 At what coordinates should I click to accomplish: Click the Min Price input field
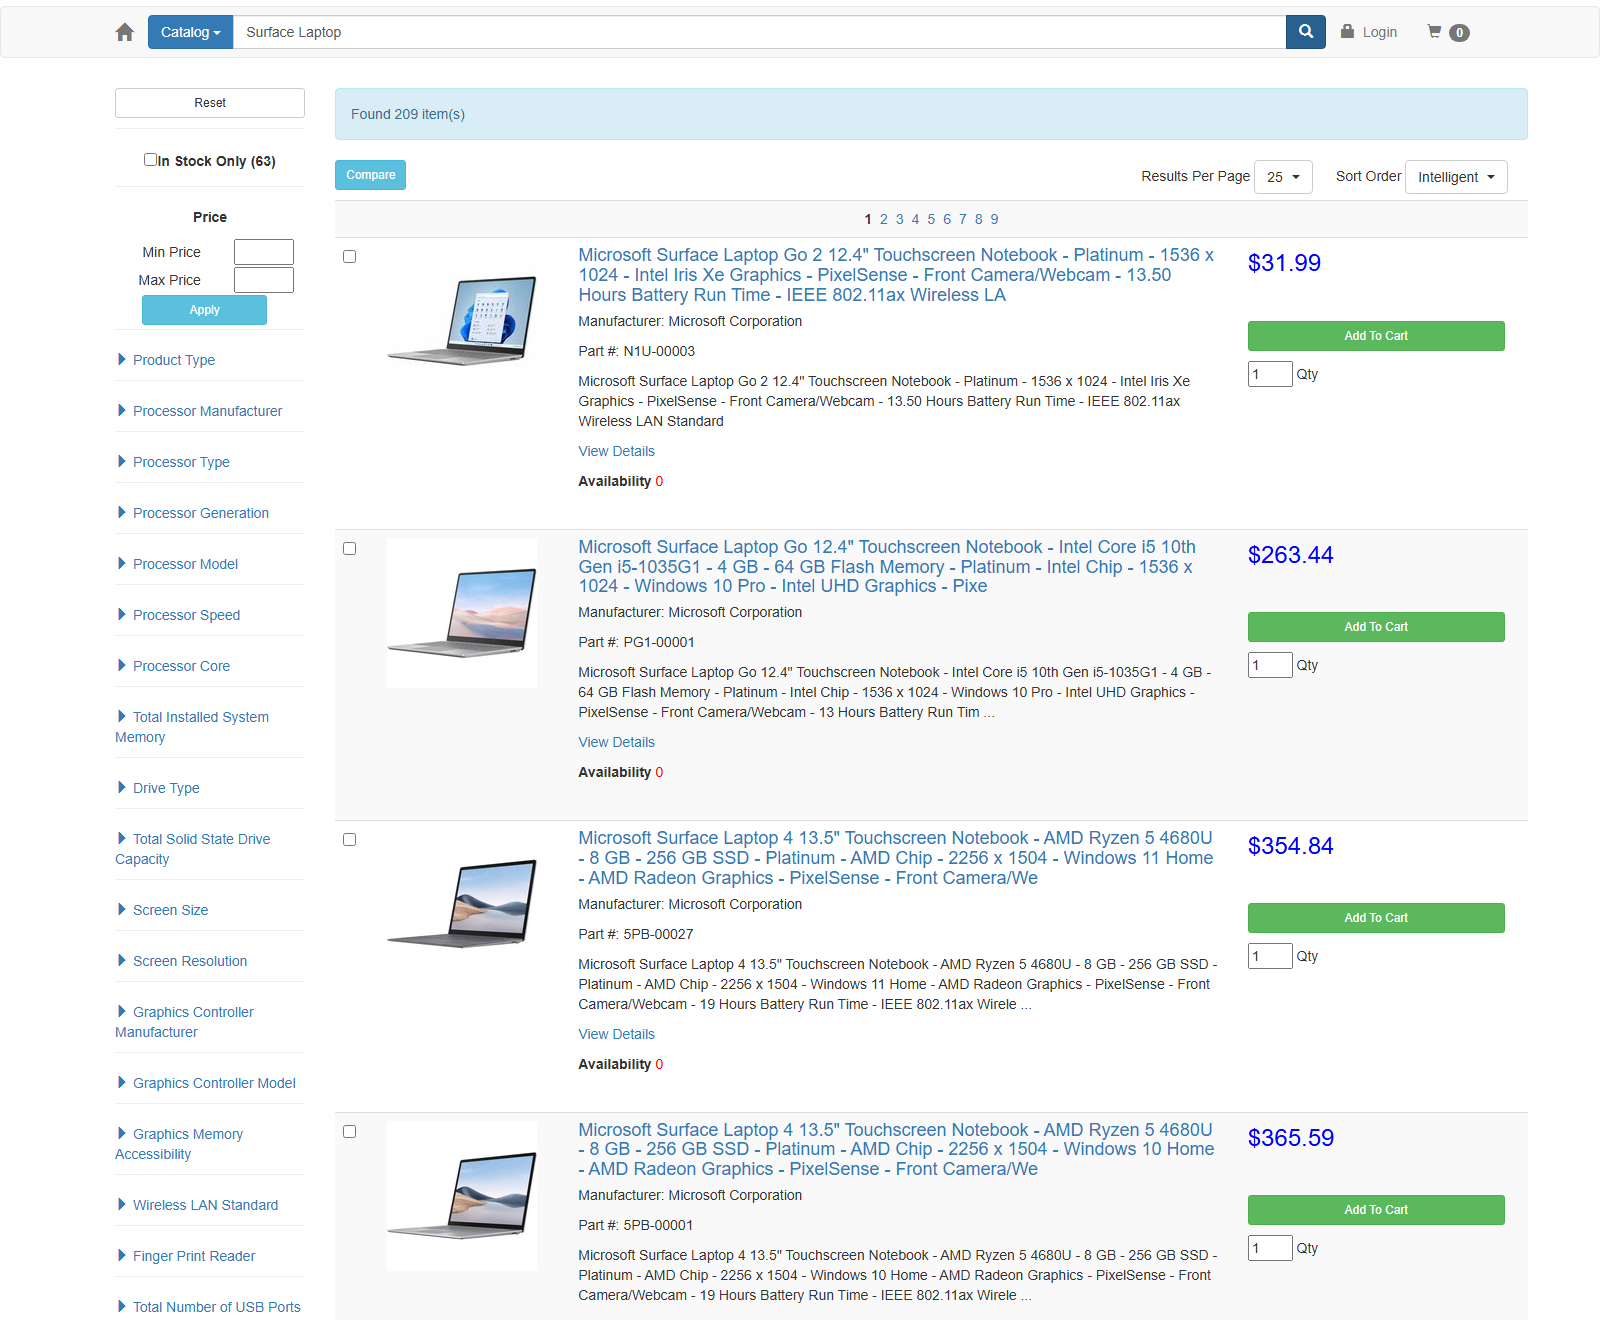coord(264,252)
